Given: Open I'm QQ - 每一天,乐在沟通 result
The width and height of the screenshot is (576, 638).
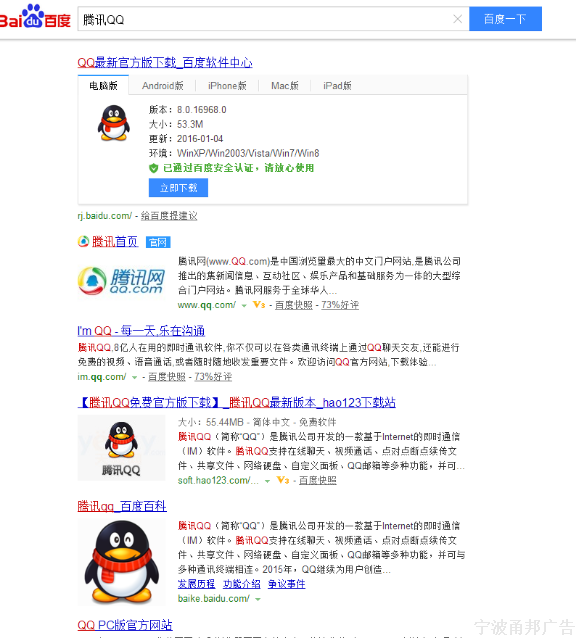Looking at the screenshot, I should tap(141, 331).
